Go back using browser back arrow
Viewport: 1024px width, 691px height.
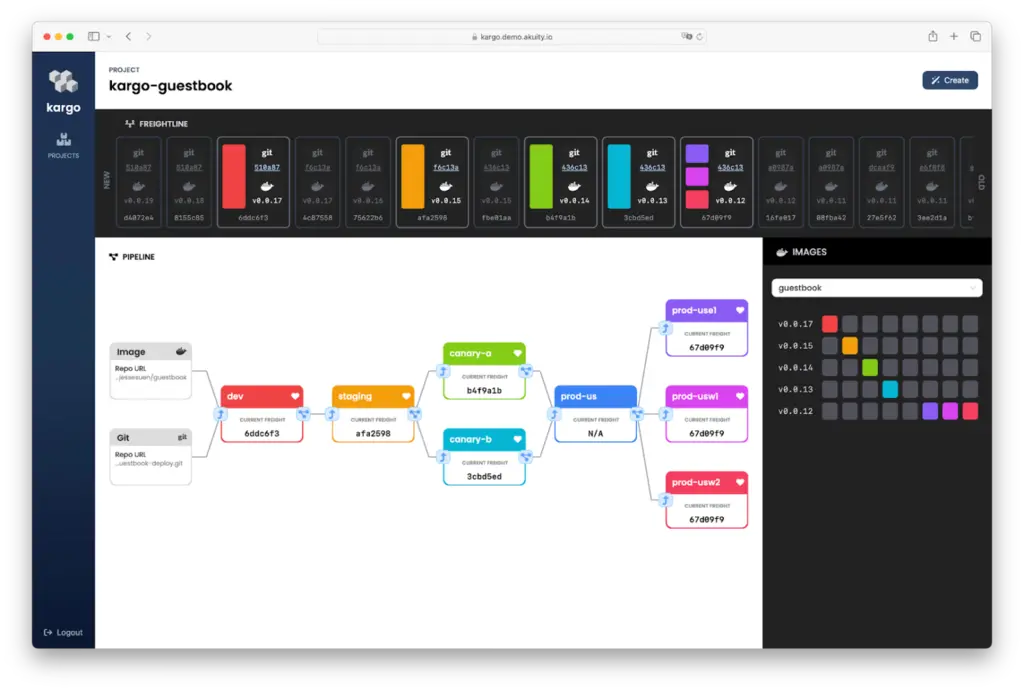pyautogui.click(x=129, y=37)
